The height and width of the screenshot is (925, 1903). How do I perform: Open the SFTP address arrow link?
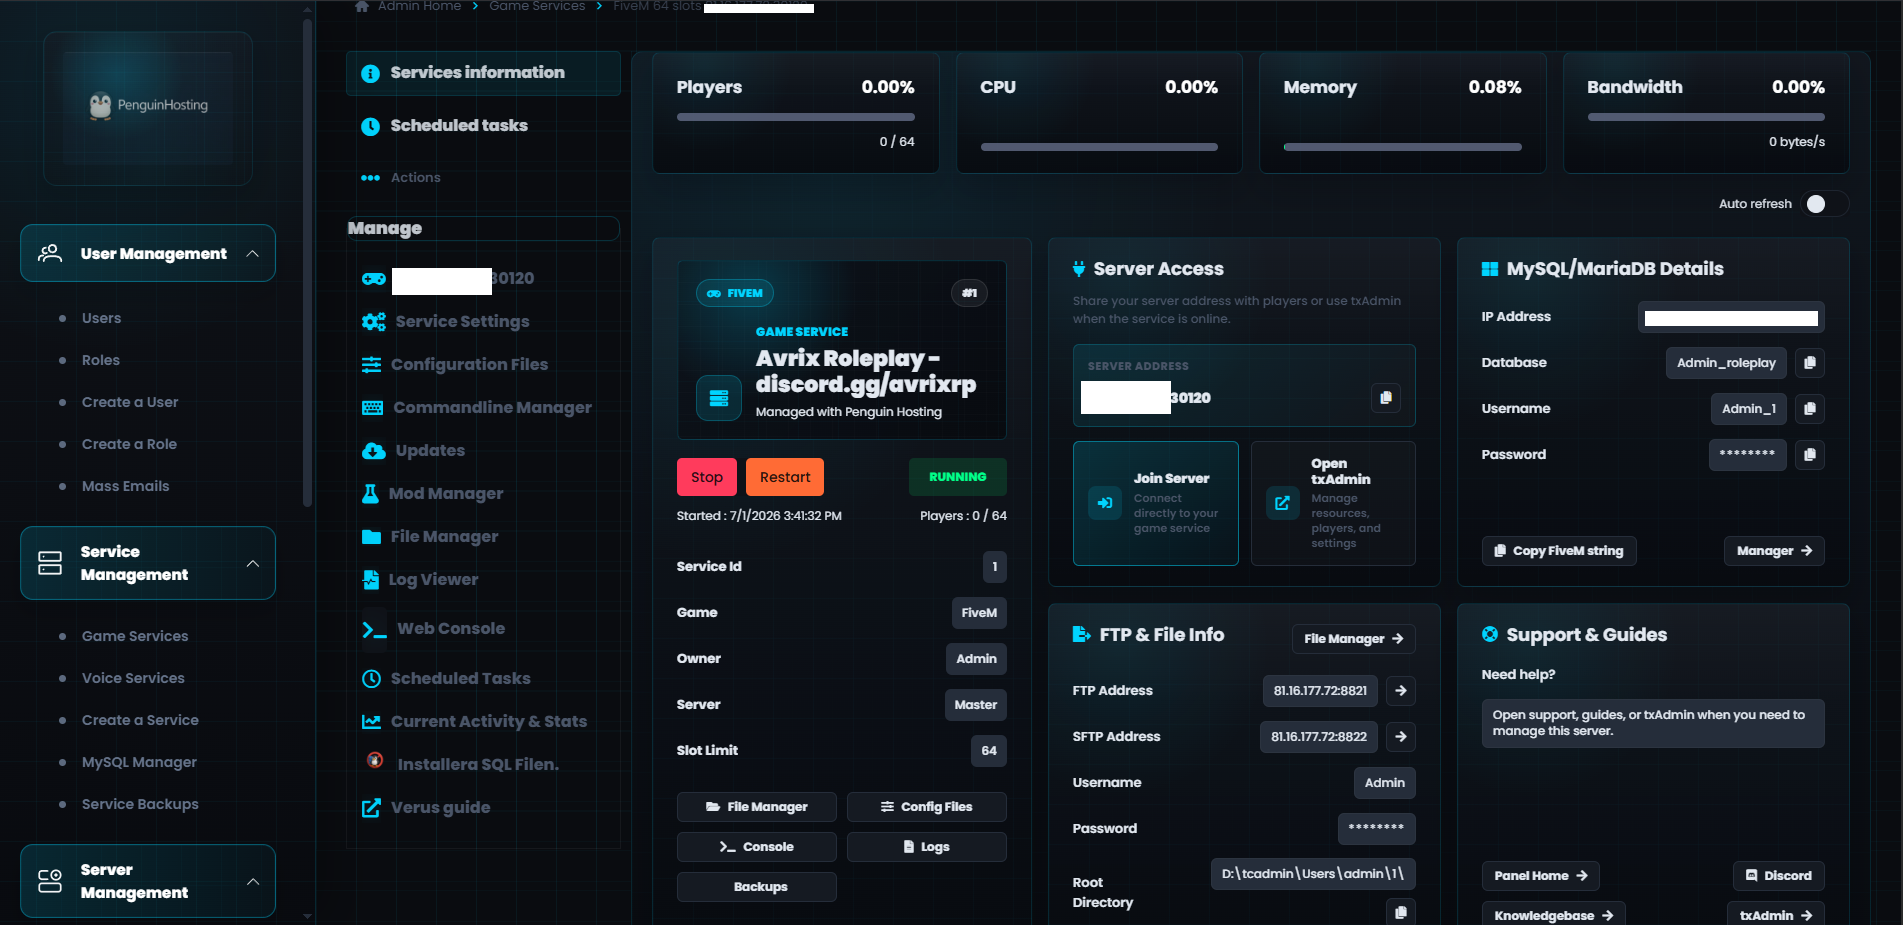tap(1401, 737)
